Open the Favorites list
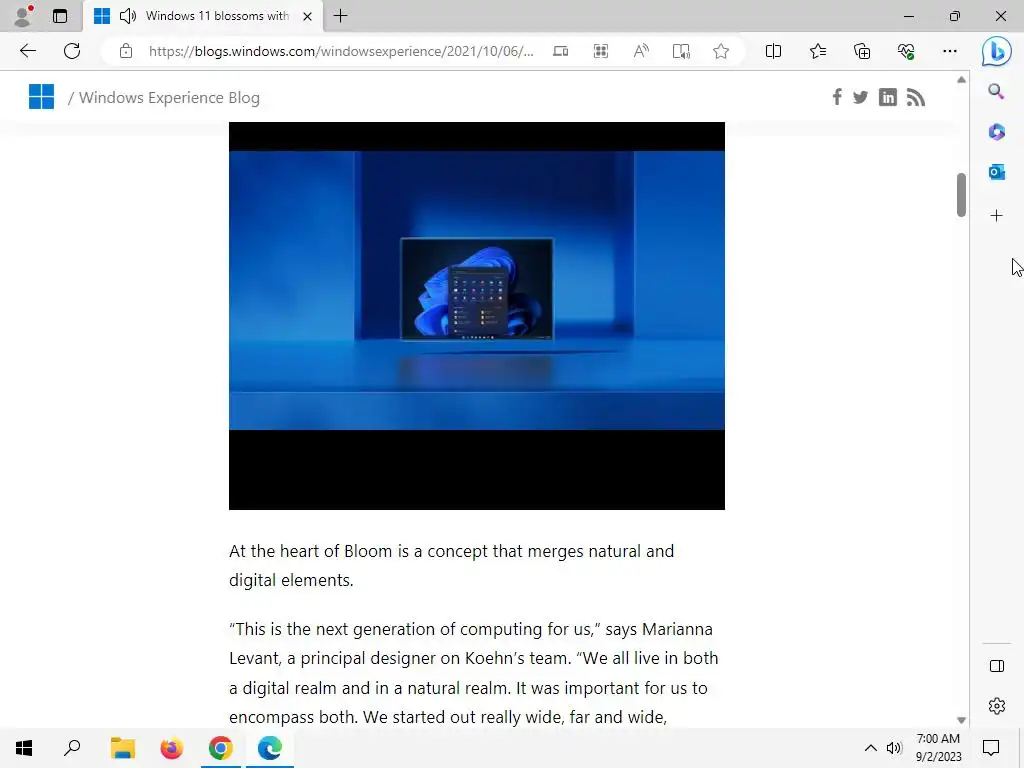The image size is (1024, 768). (x=818, y=51)
